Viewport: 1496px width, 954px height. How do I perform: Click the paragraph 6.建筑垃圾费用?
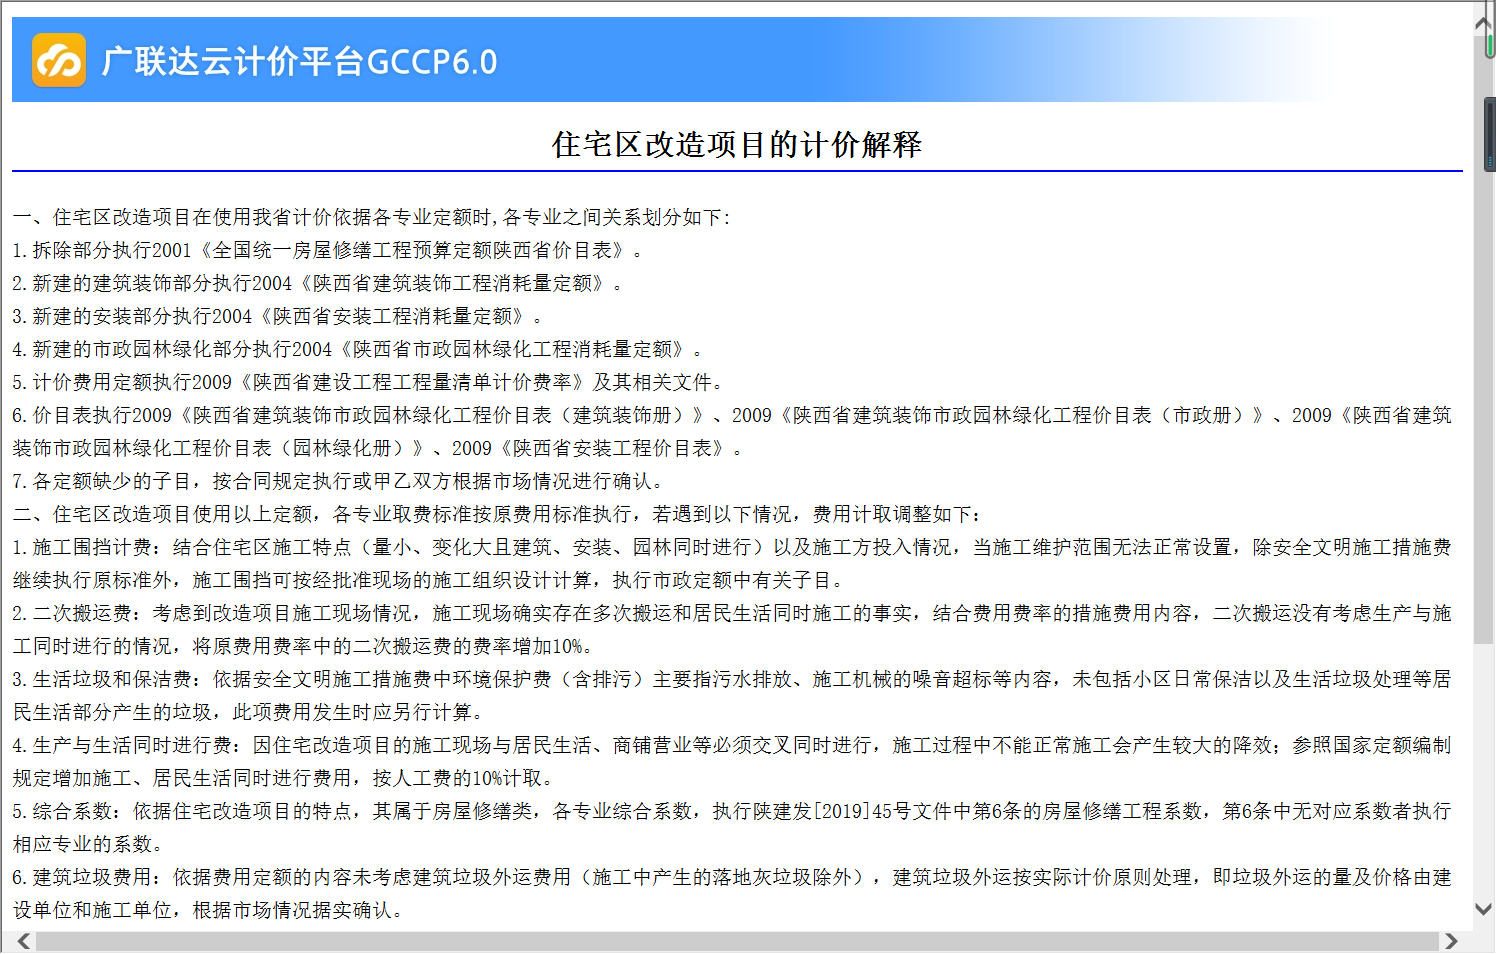tap(732, 893)
